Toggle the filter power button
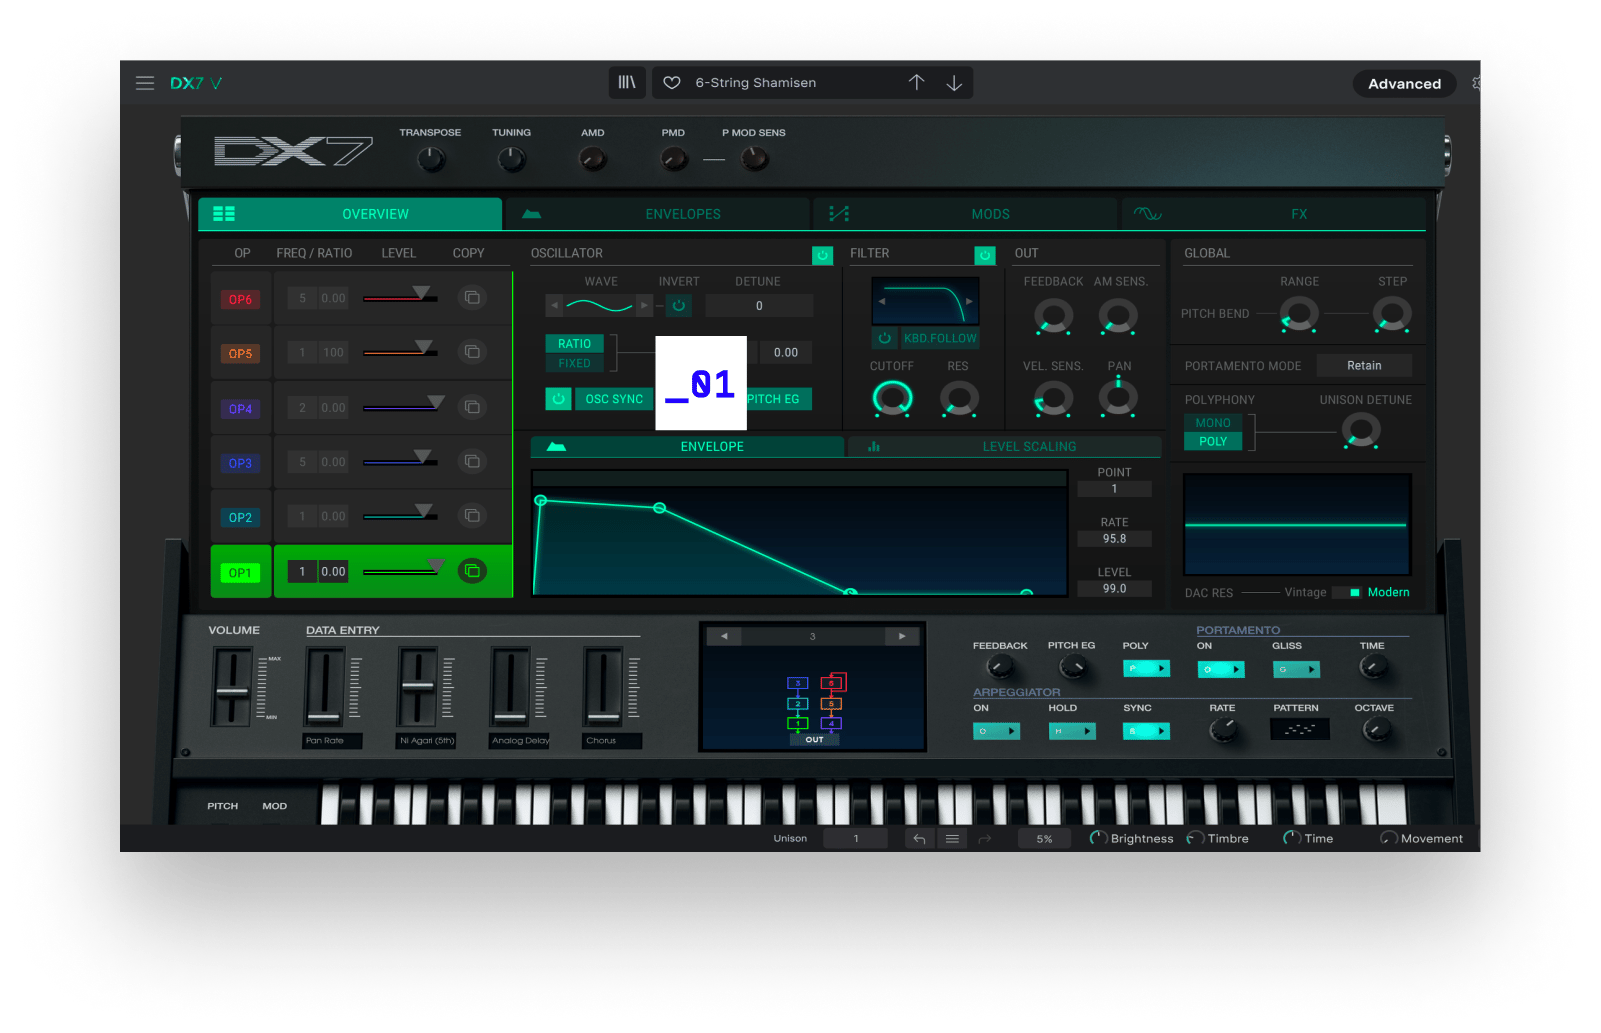This screenshot has width=1601, height=1033. click(x=985, y=255)
